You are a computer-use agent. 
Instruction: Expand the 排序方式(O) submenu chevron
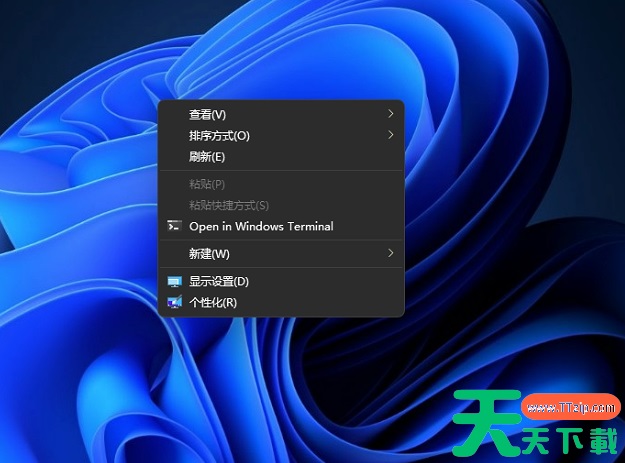coord(391,135)
